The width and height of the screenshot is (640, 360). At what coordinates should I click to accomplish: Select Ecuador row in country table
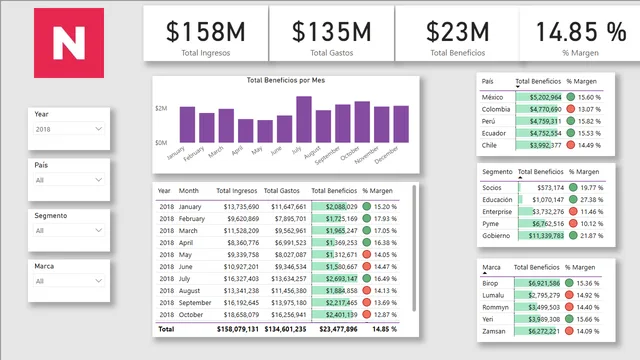(541, 133)
